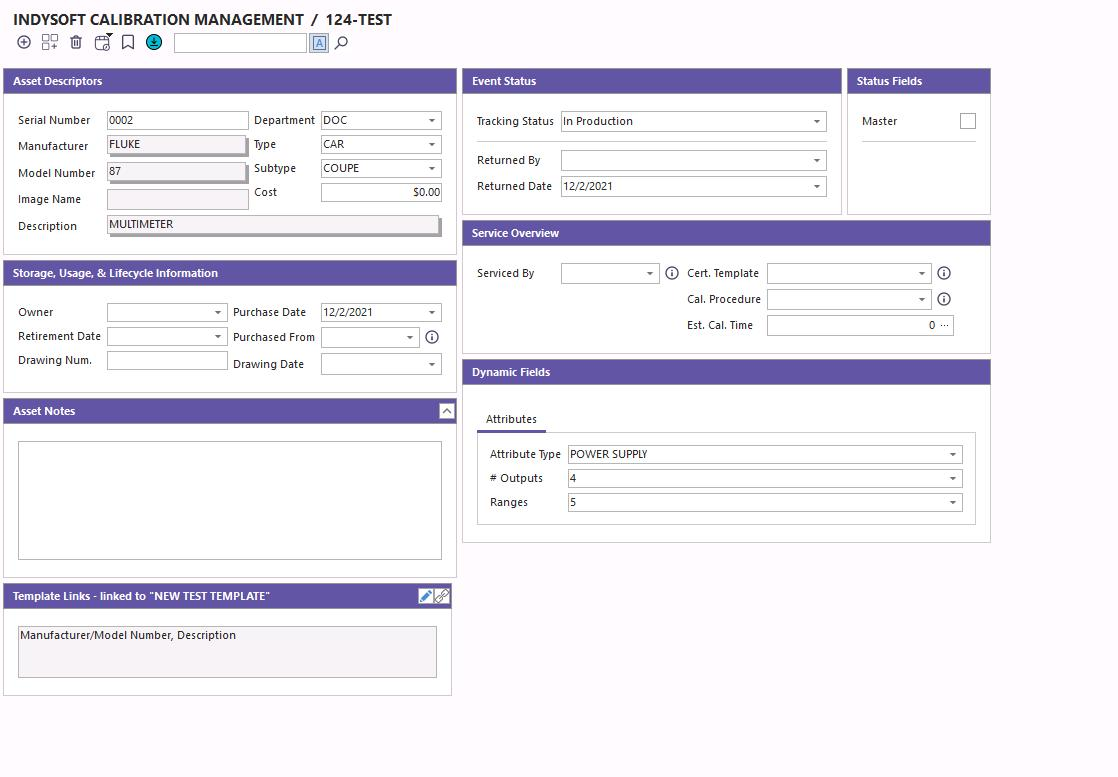Click the duplicate record grid-plus icon
Screen dimensions: 1118x777
pos(49,42)
